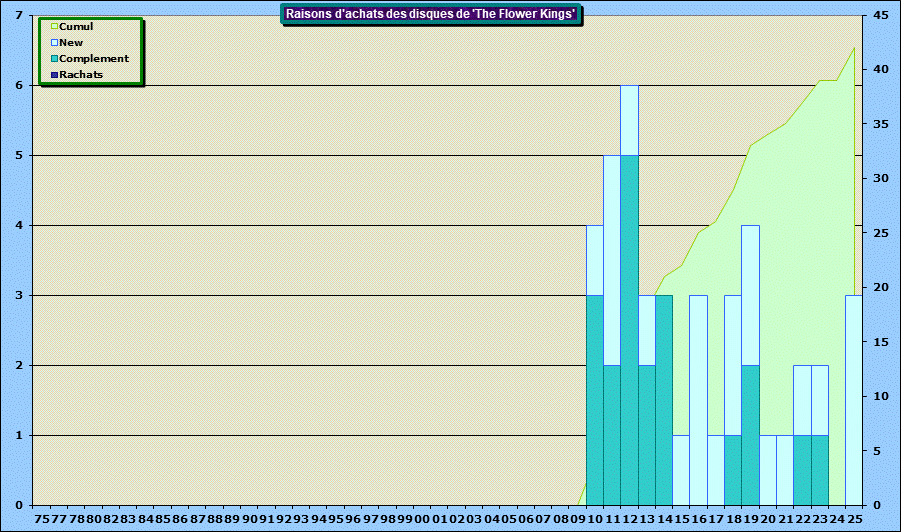Click the teal Complement bar for year 14
The image size is (901, 532).
coord(663,400)
